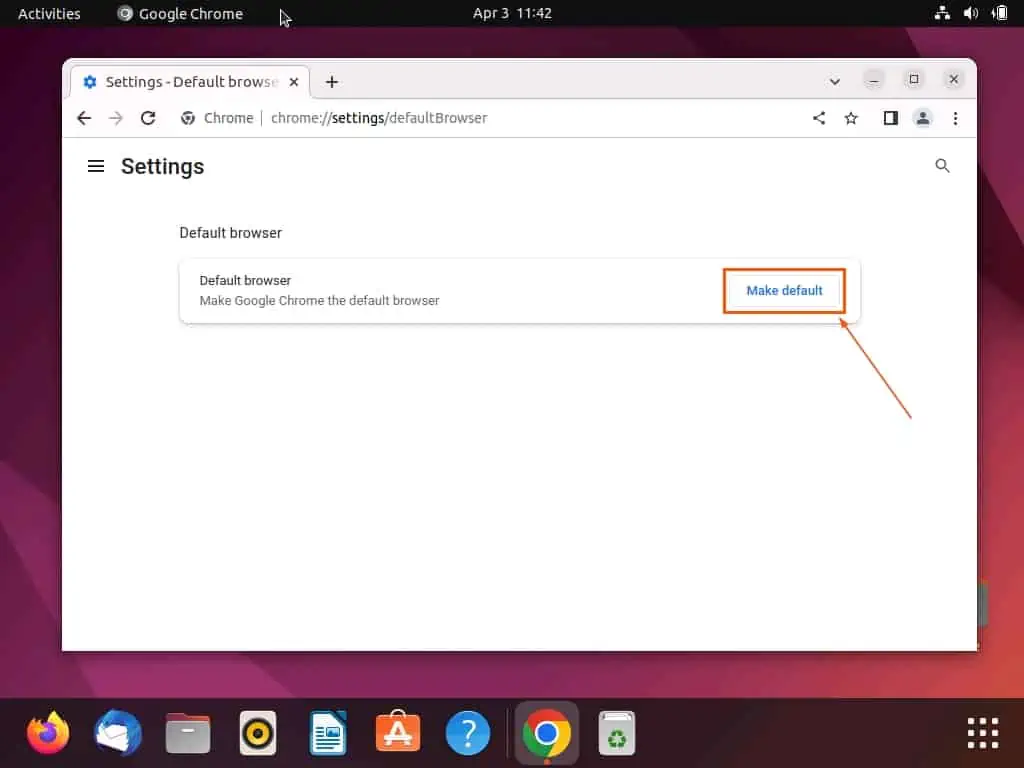Reload the current page
The height and width of the screenshot is (768, 1024).
148,118
